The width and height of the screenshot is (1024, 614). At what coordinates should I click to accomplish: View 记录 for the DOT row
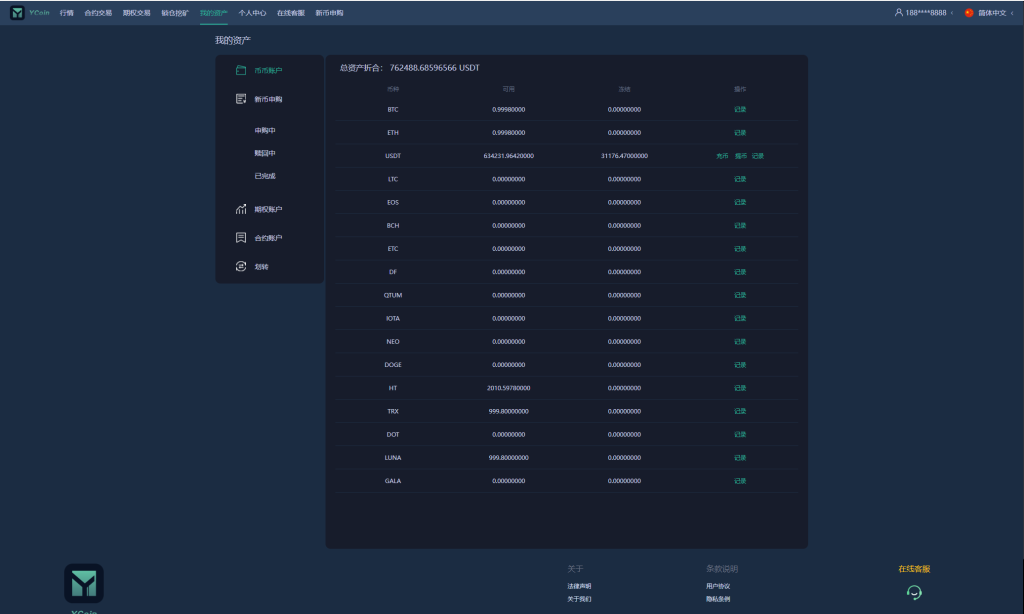740,434
